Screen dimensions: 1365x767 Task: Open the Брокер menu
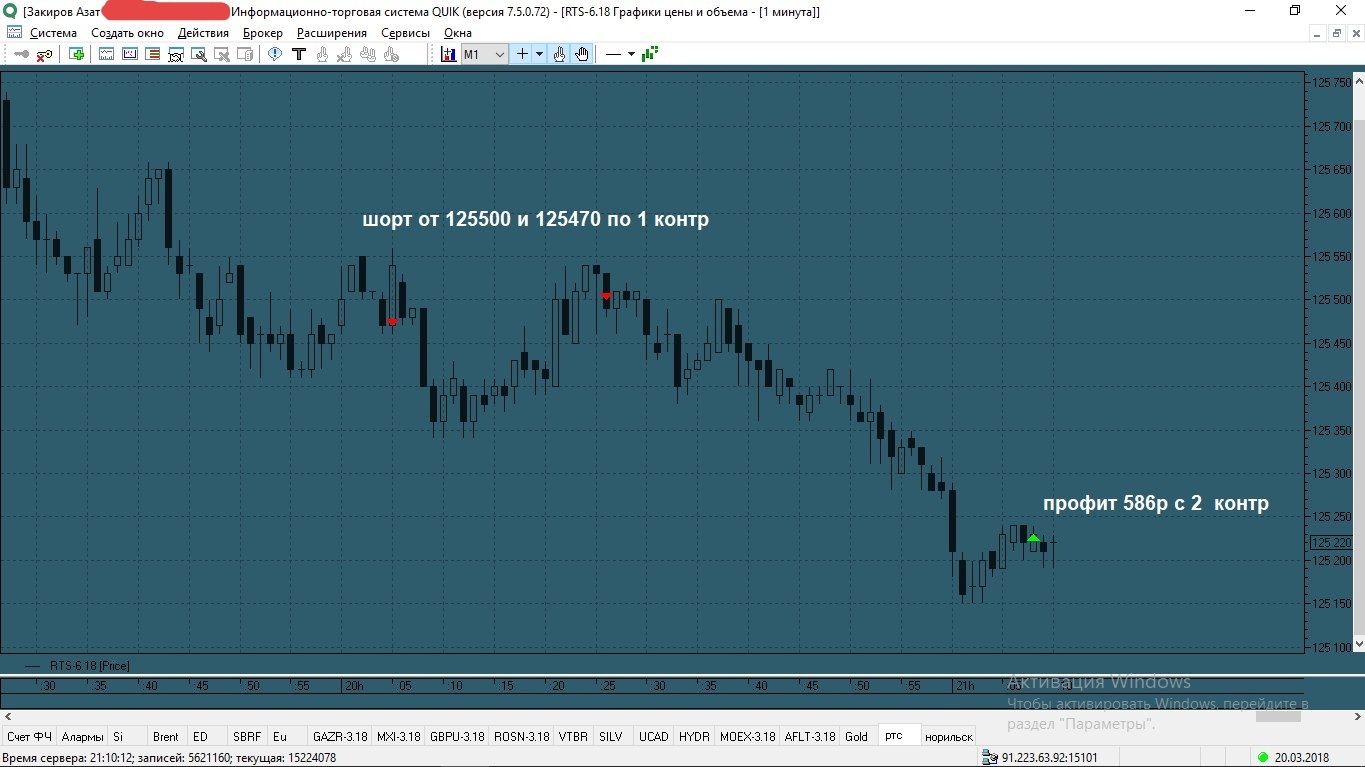tap(263, 33)
